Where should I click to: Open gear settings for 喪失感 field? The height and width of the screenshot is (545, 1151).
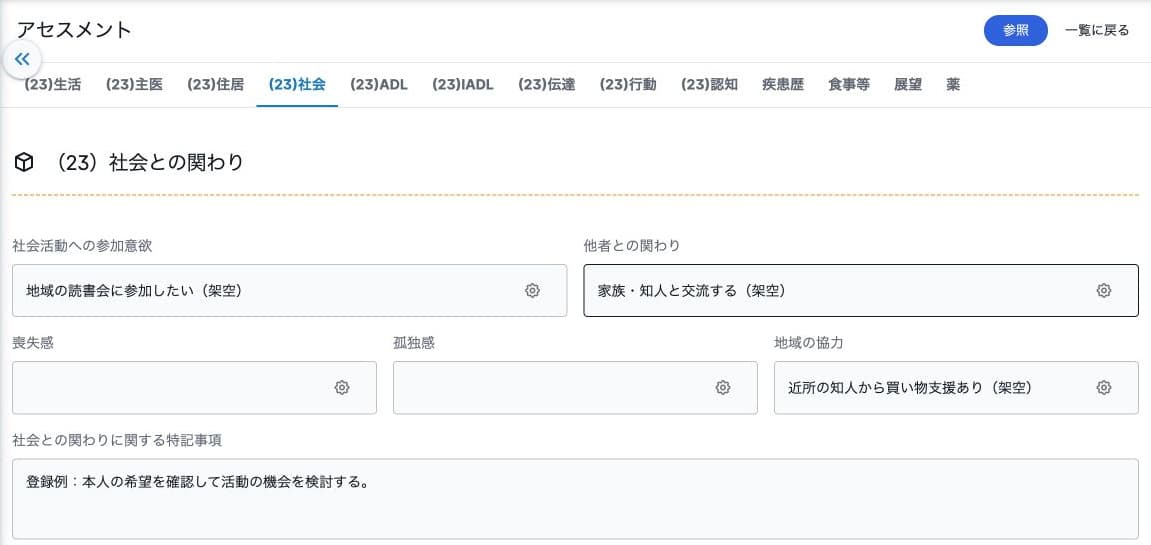tap(341, 388)
